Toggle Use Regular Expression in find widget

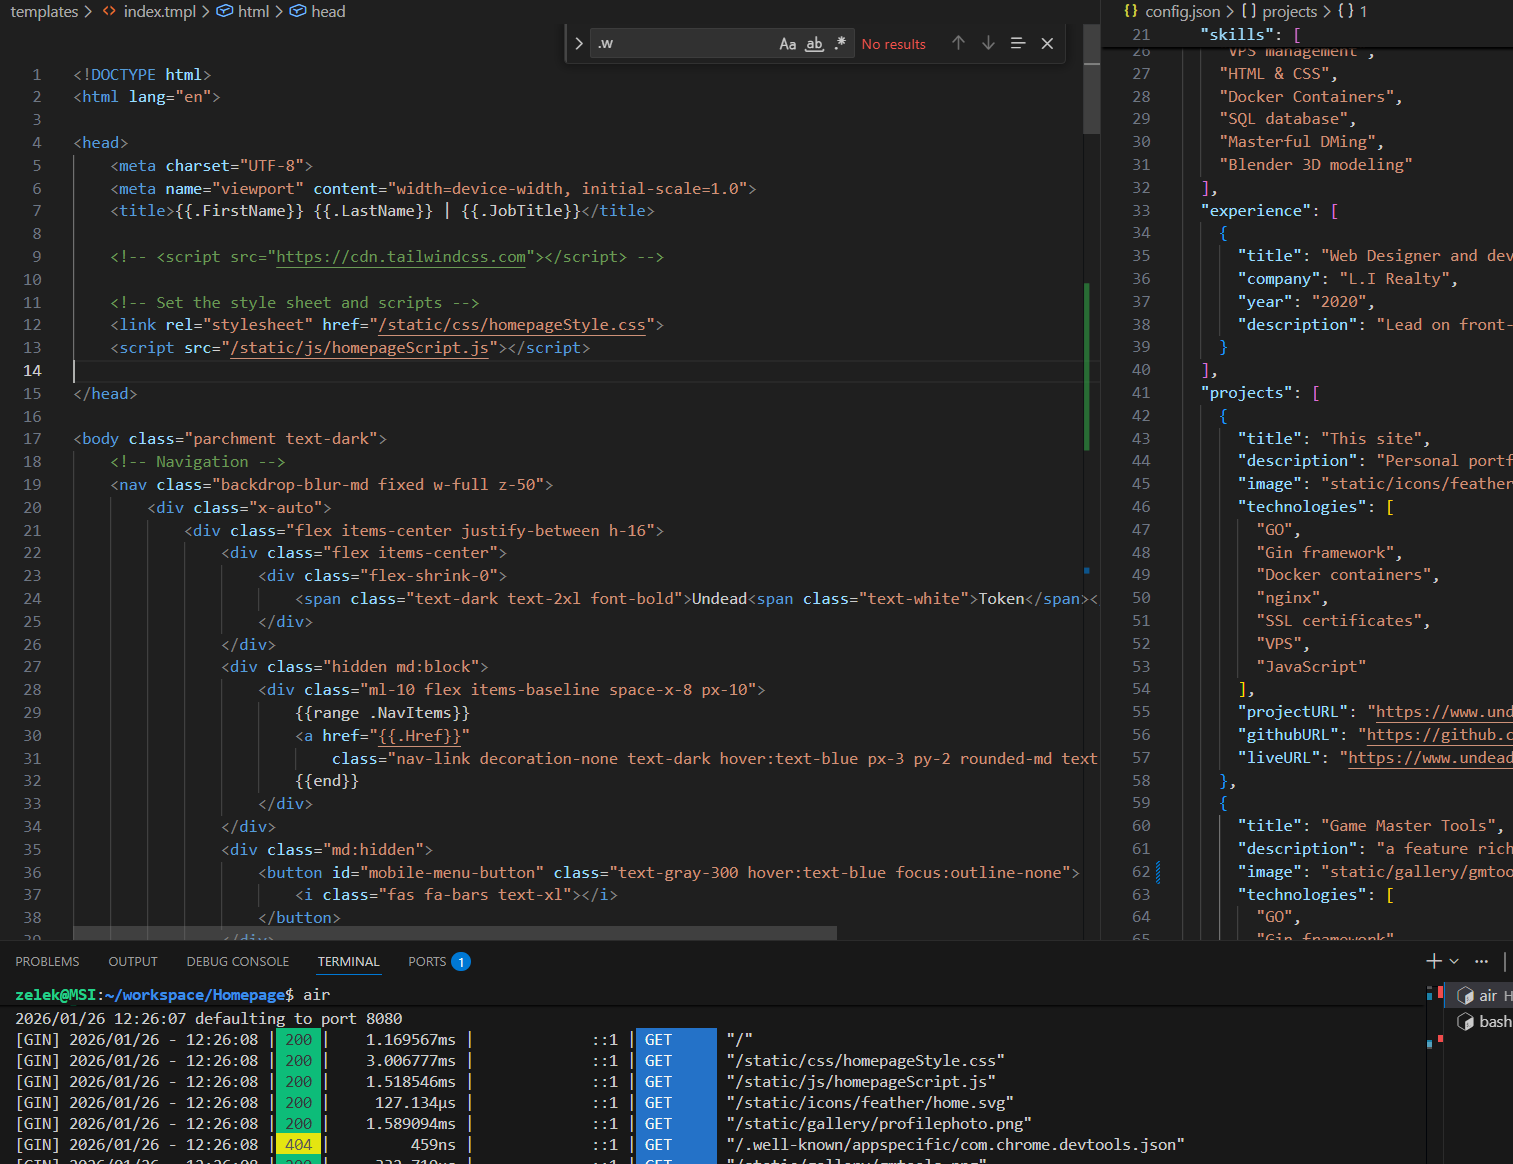click(840, 44)
